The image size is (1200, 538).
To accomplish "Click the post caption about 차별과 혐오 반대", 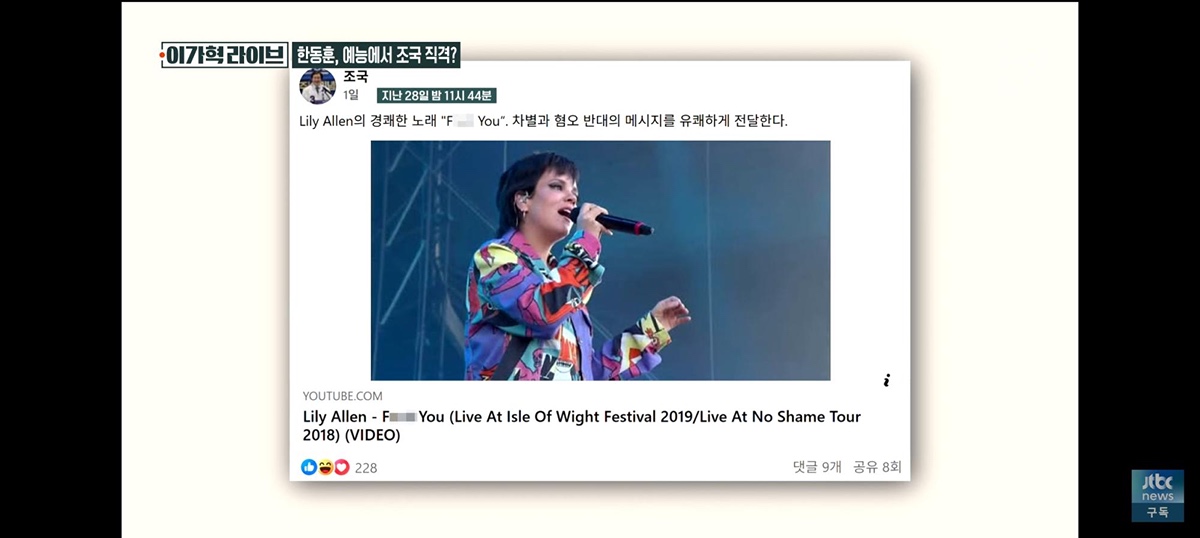I will pos(544,121).
